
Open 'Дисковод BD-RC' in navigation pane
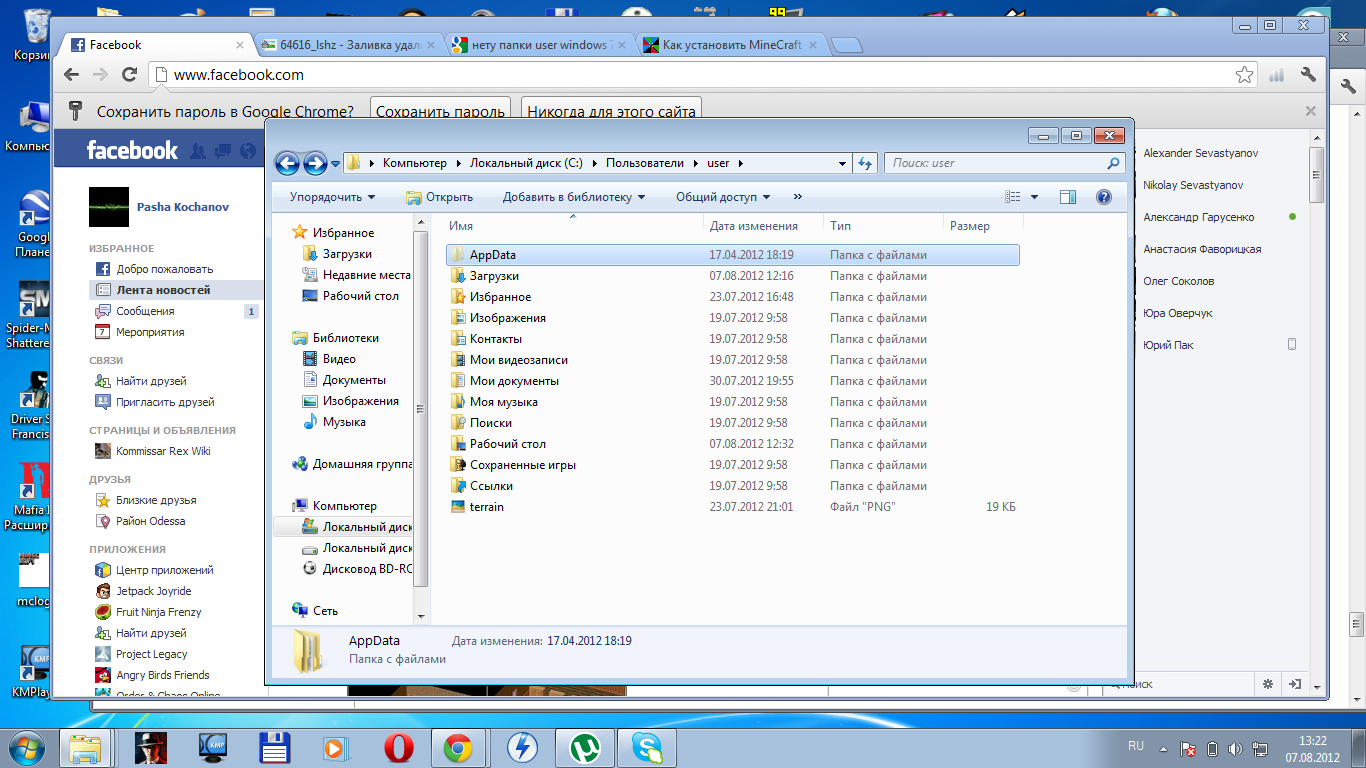point(357,569)
